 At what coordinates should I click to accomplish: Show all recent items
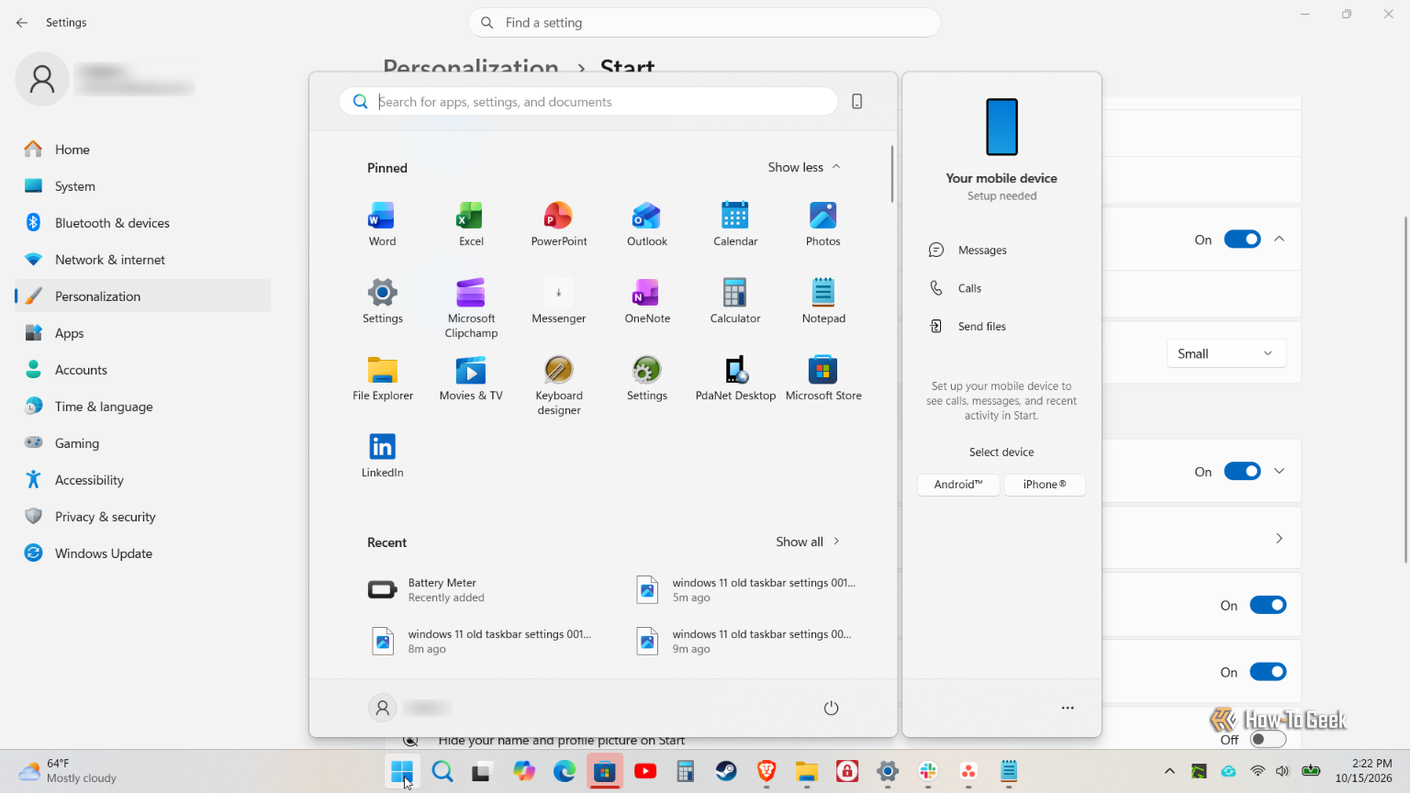[808, 541]
